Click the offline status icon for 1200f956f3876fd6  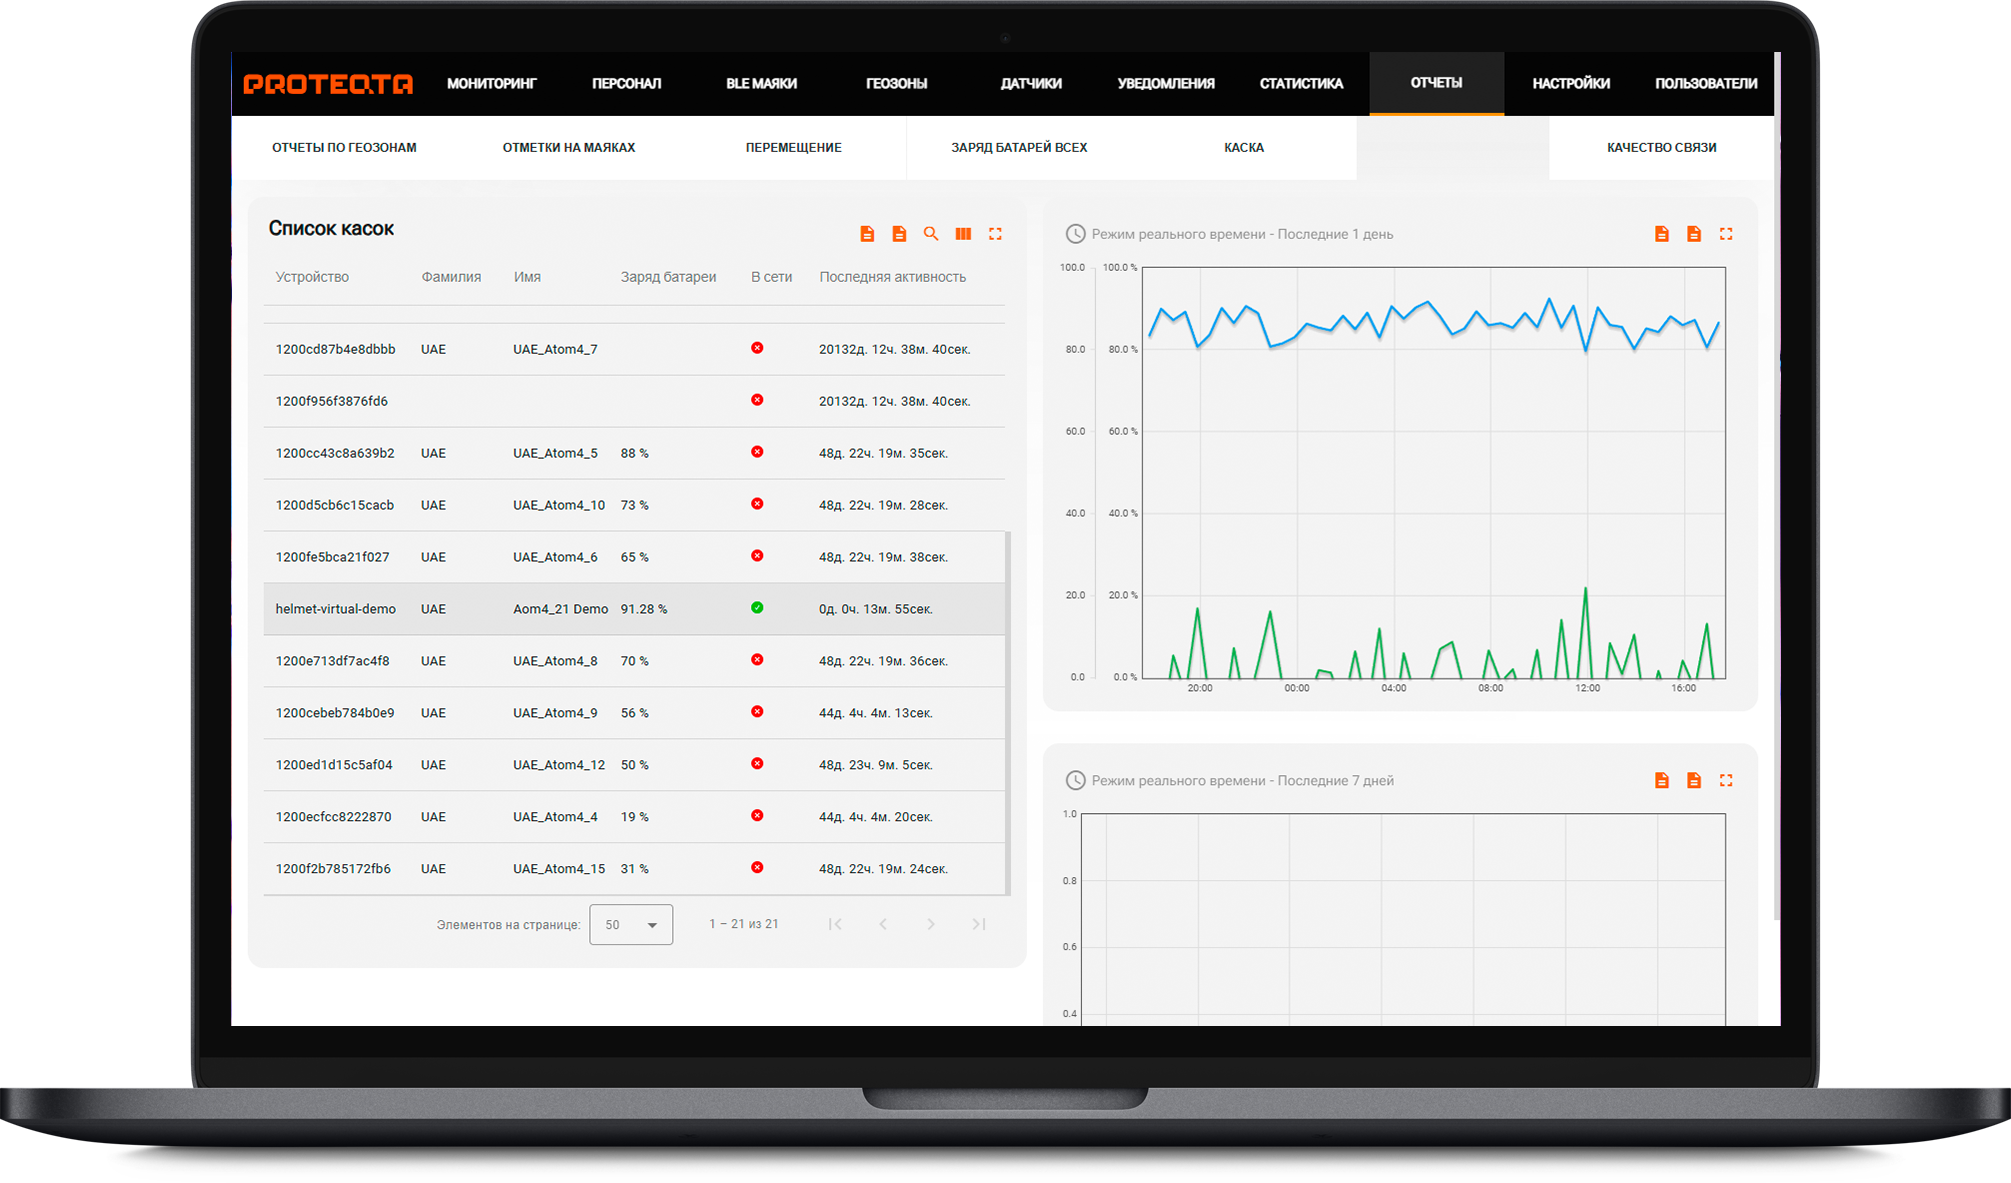click(757, 400)
